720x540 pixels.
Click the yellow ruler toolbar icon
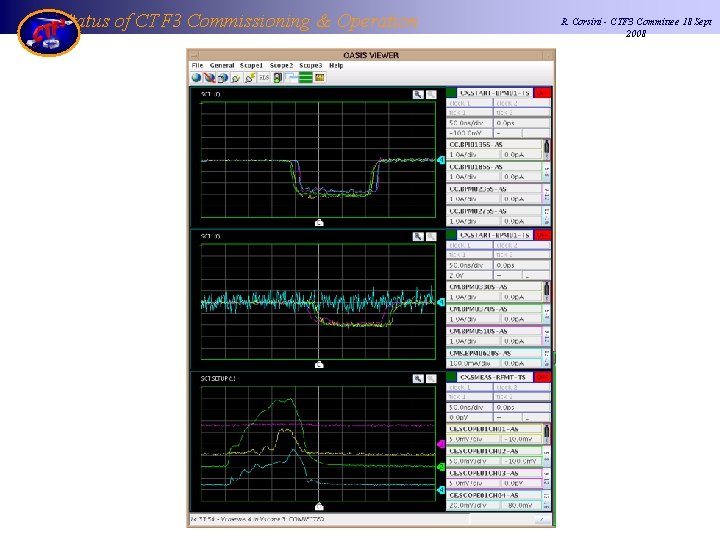click(320, 78)
